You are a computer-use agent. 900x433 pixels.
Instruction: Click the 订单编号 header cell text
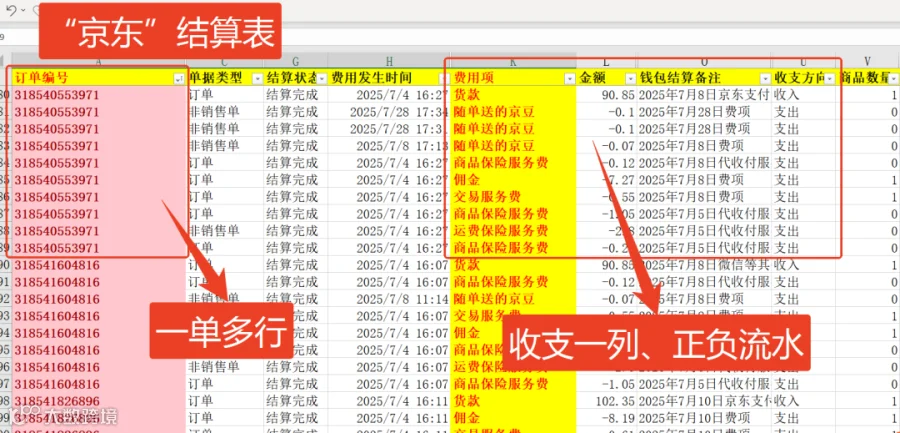coord(41,78)
